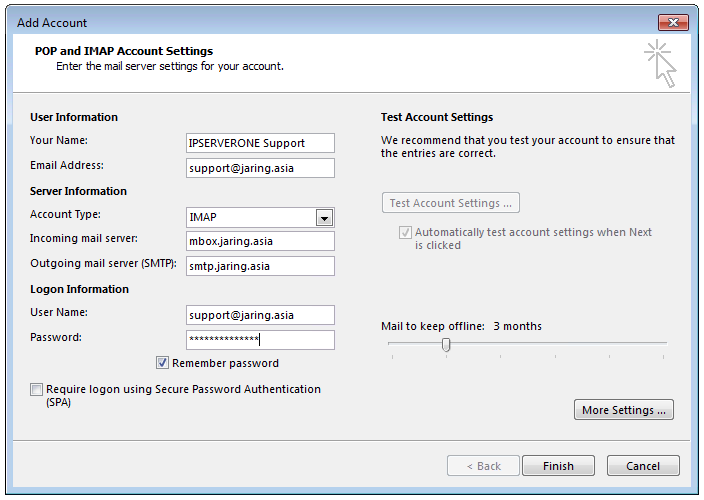Close the Add Account dialog

pos(673,22)
